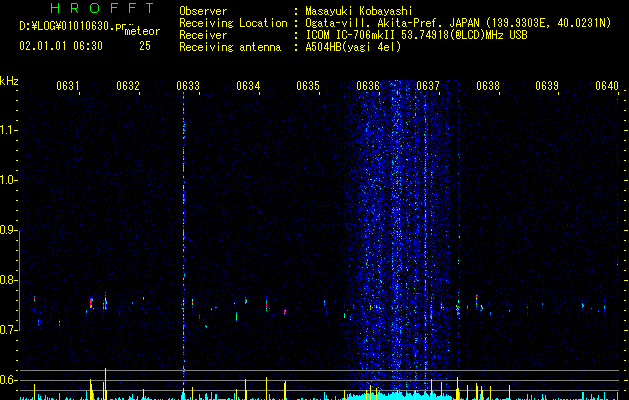Screen dimensions: 629x400
Task: Click the meteor label above the count
Action: point(142,31)
